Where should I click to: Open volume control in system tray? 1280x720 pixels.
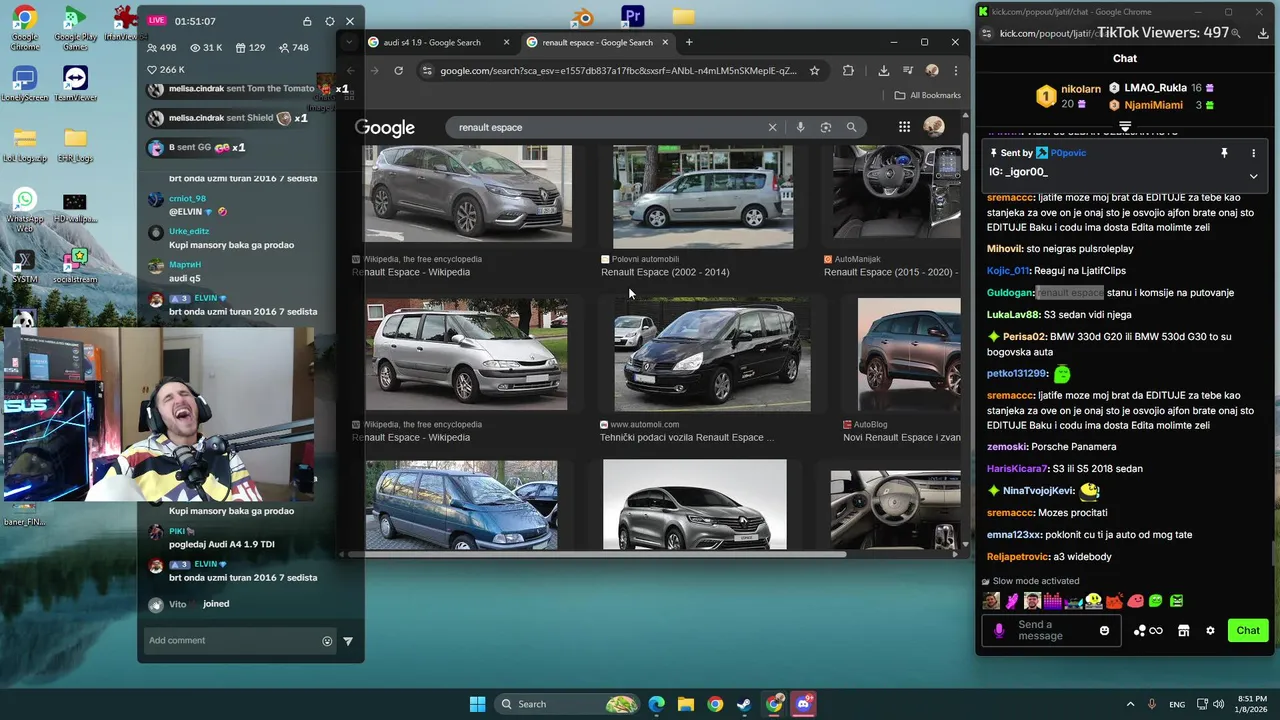click(x=1218, y=704)
